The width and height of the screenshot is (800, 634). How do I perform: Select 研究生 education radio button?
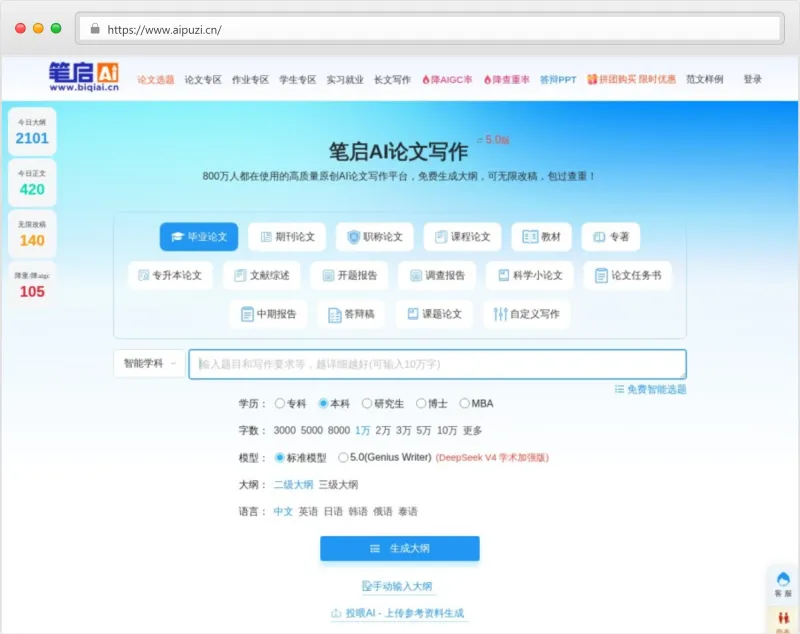[x=367, y=403]
